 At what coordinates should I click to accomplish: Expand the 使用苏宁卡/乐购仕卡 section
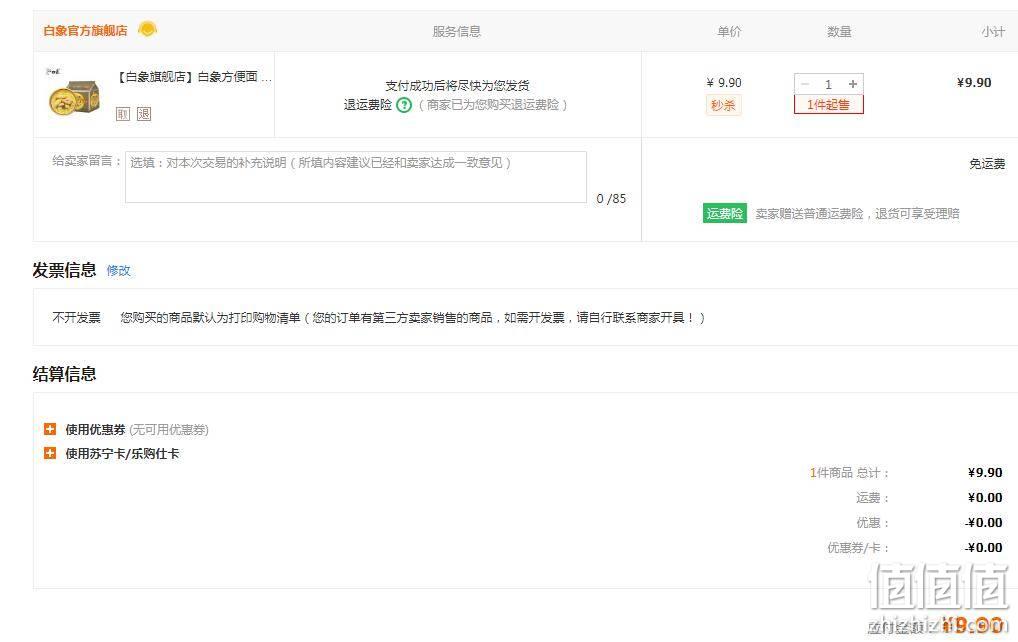click(x=49, y=453)
